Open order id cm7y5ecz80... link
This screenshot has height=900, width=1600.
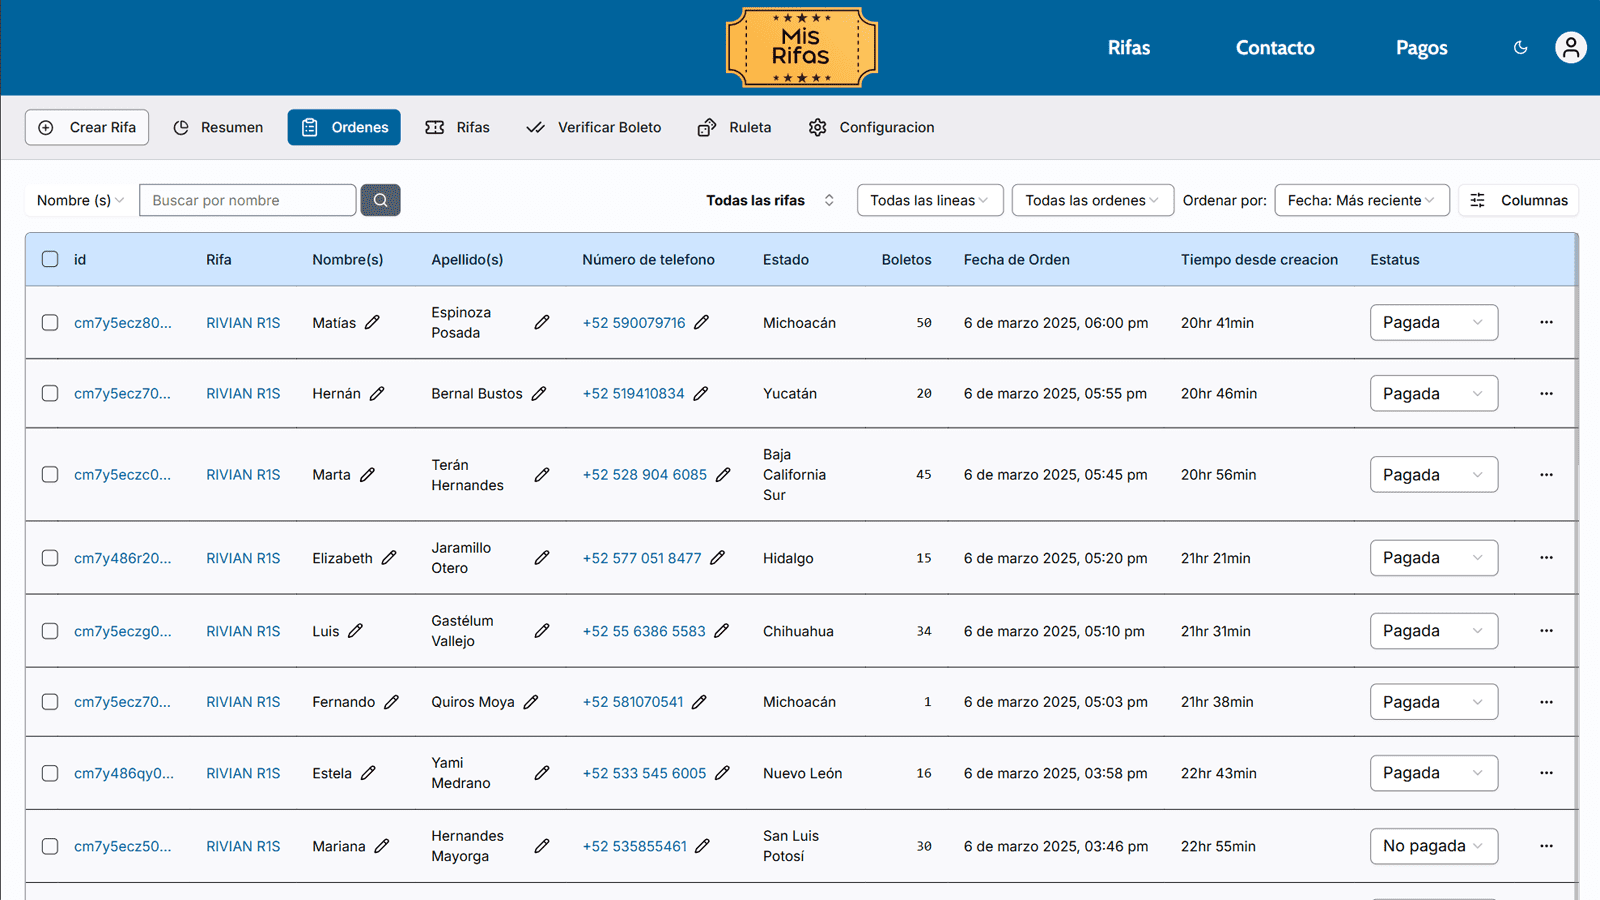tap(123, 322)
